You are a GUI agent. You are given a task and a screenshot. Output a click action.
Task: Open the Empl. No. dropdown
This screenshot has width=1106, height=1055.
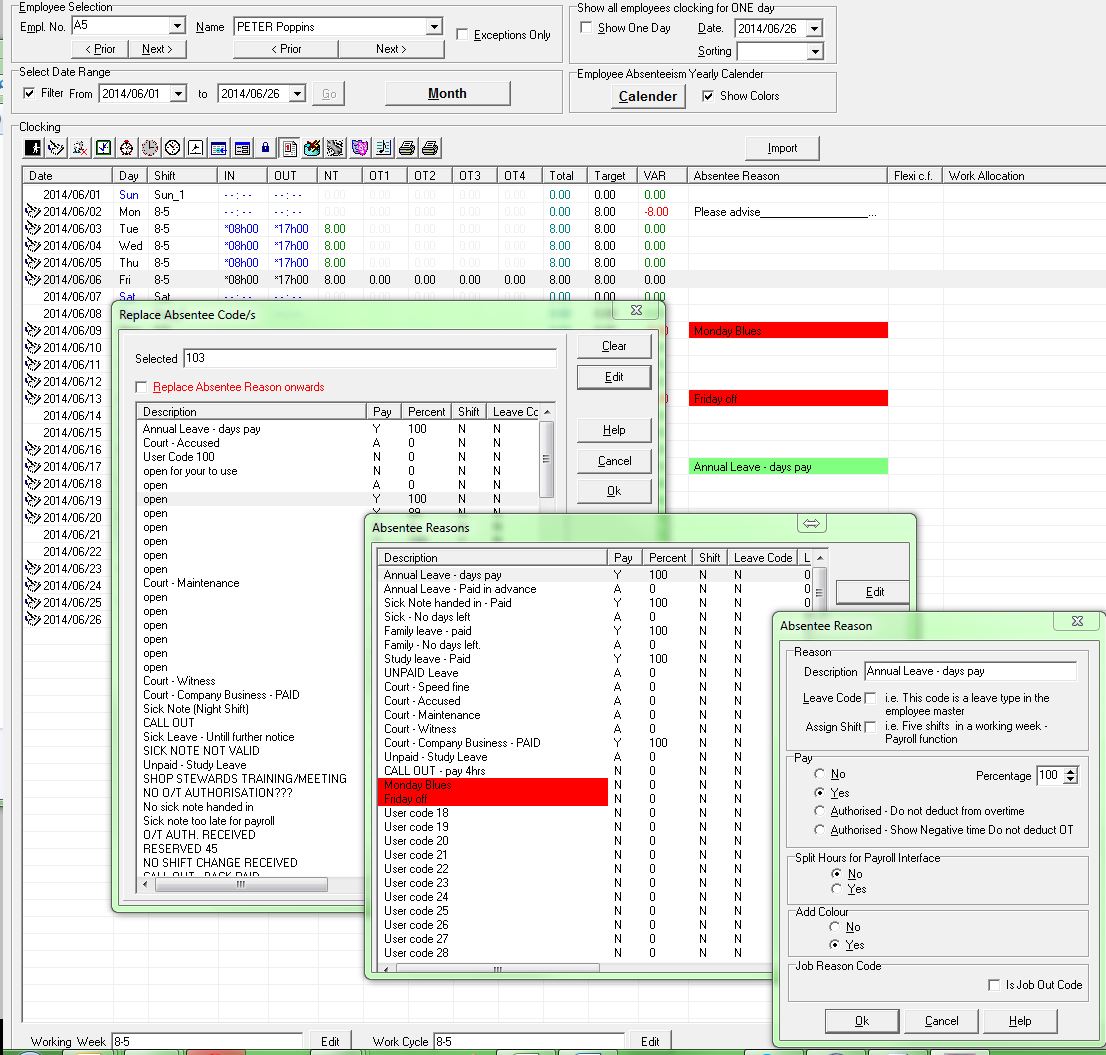coord(177,26)
